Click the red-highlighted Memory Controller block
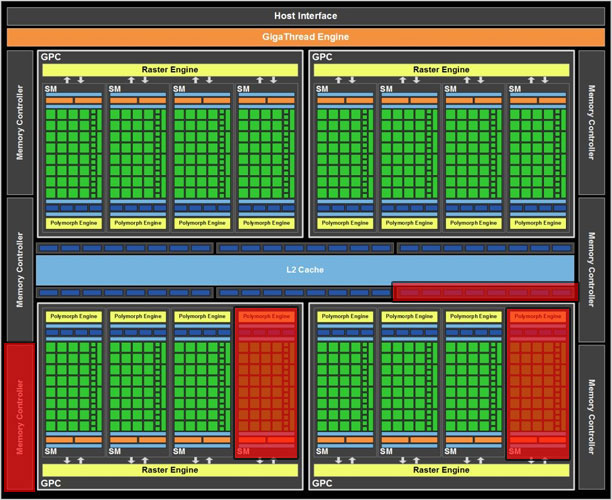The image size is (612, 500). [x=20, y=417]
